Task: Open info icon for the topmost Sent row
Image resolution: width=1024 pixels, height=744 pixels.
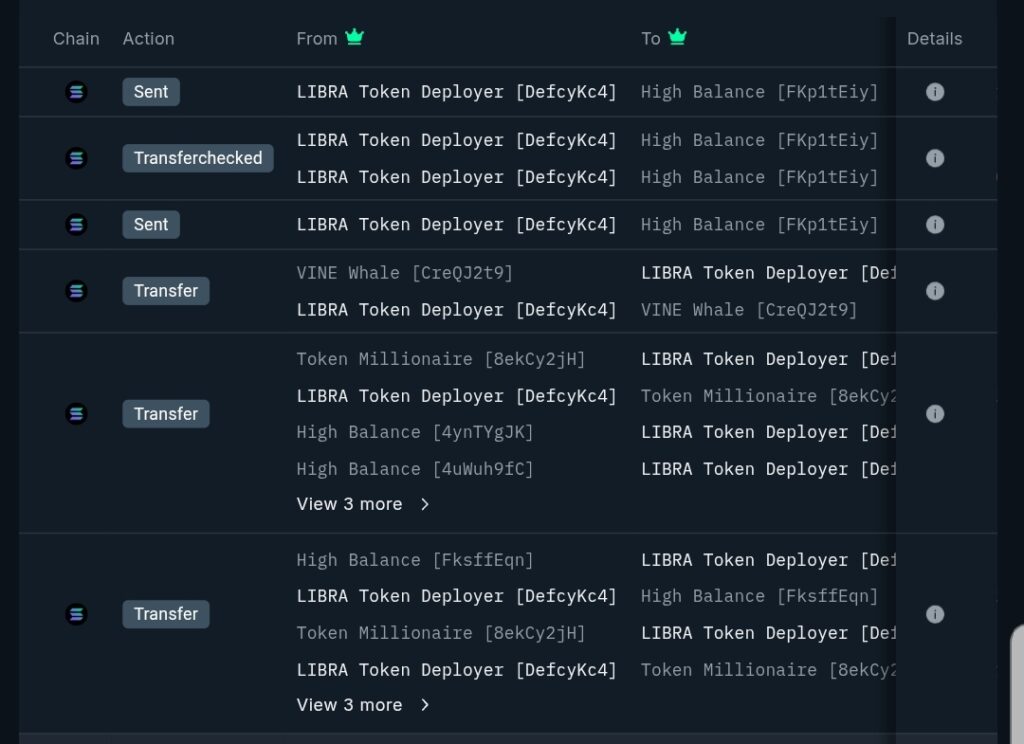Action: [935, 92]
